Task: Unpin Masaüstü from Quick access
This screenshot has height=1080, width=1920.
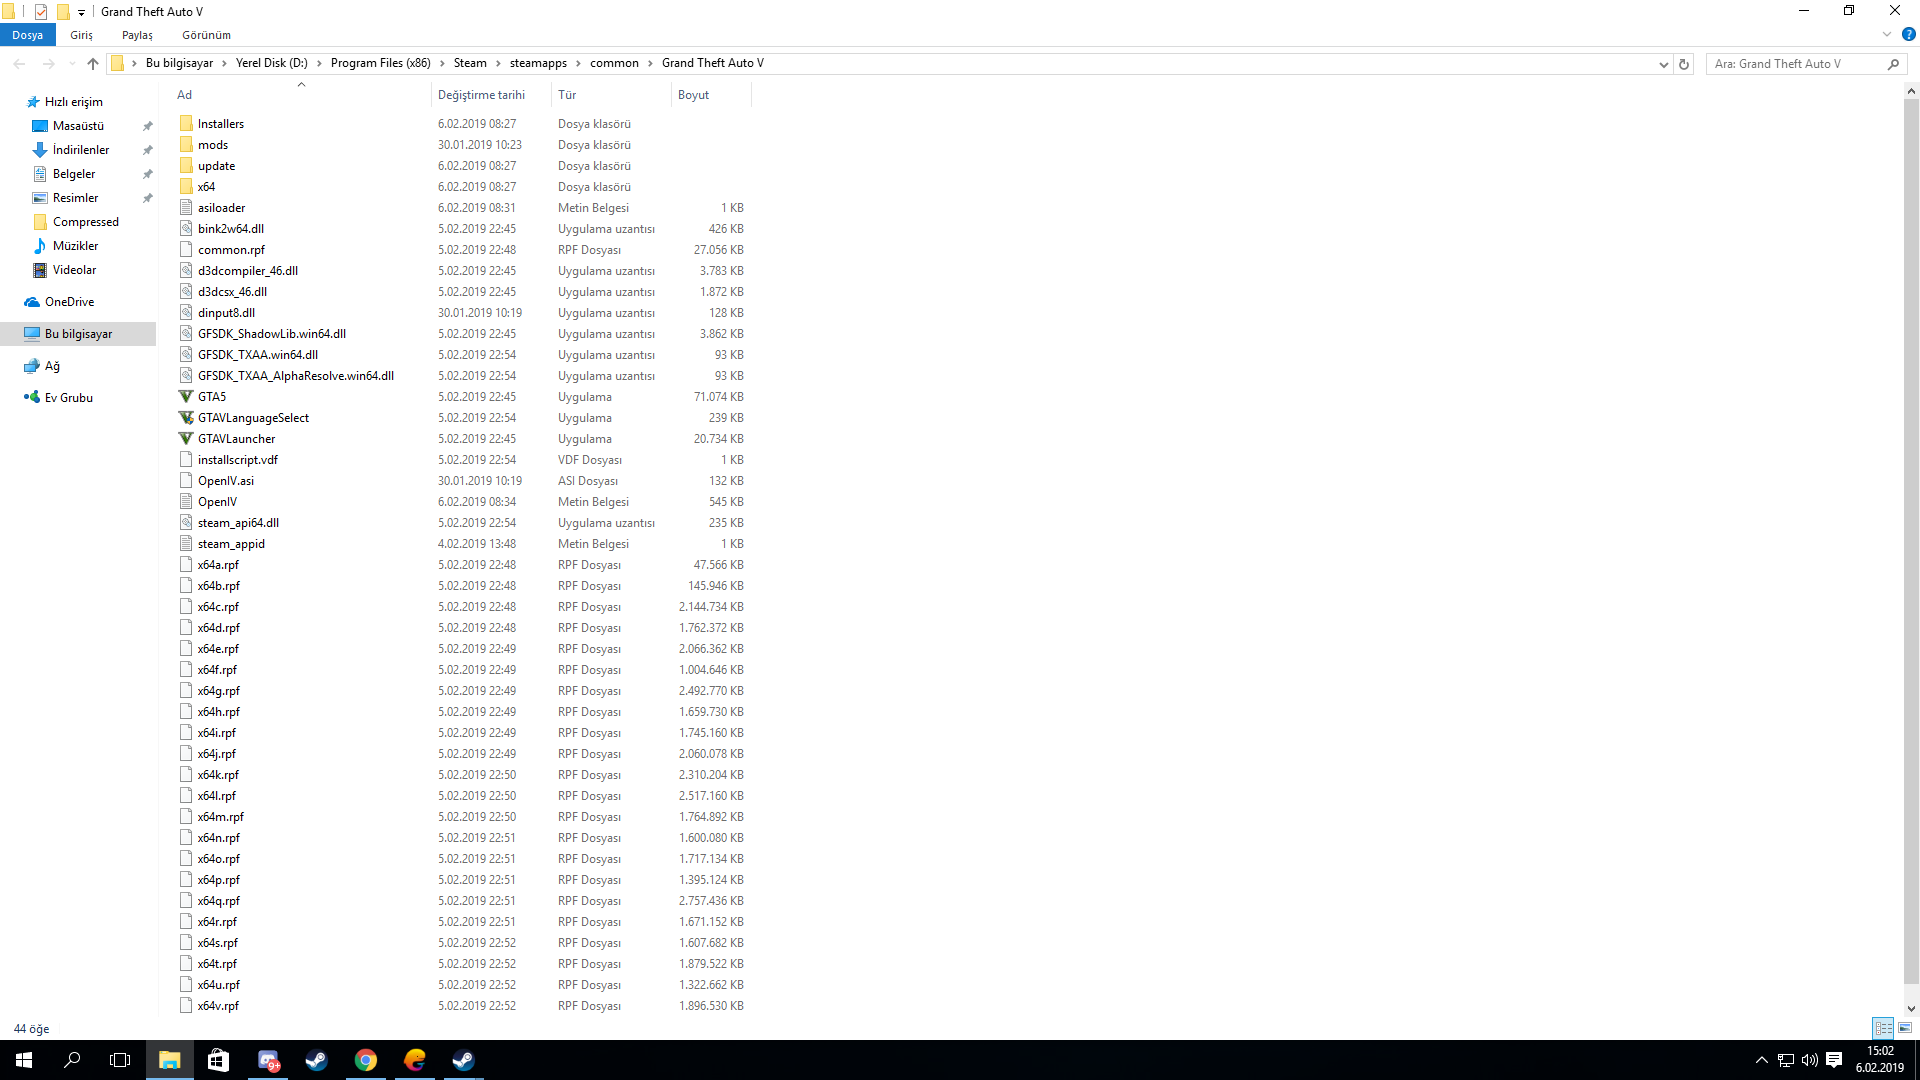Action: coord(147,126)
